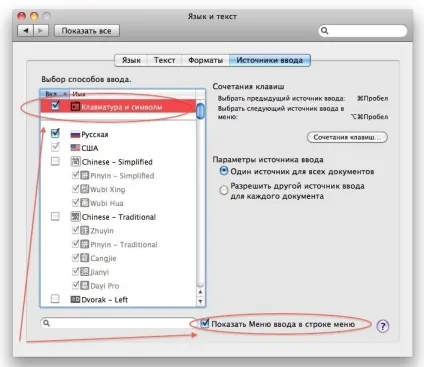Click the list's scroll down arrow
424x367 pixels.
(200, 301)
